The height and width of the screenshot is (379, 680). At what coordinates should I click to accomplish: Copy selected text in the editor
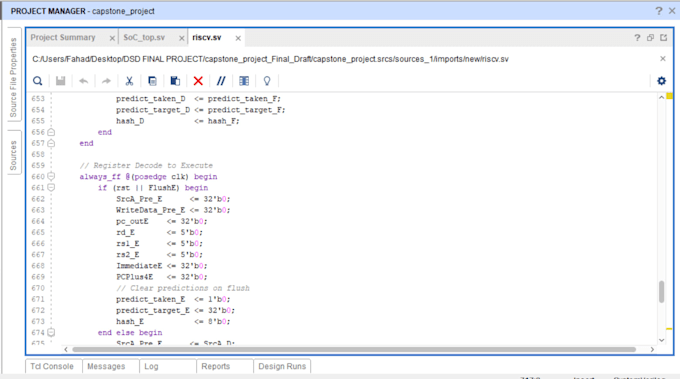[x=152, y=81]
